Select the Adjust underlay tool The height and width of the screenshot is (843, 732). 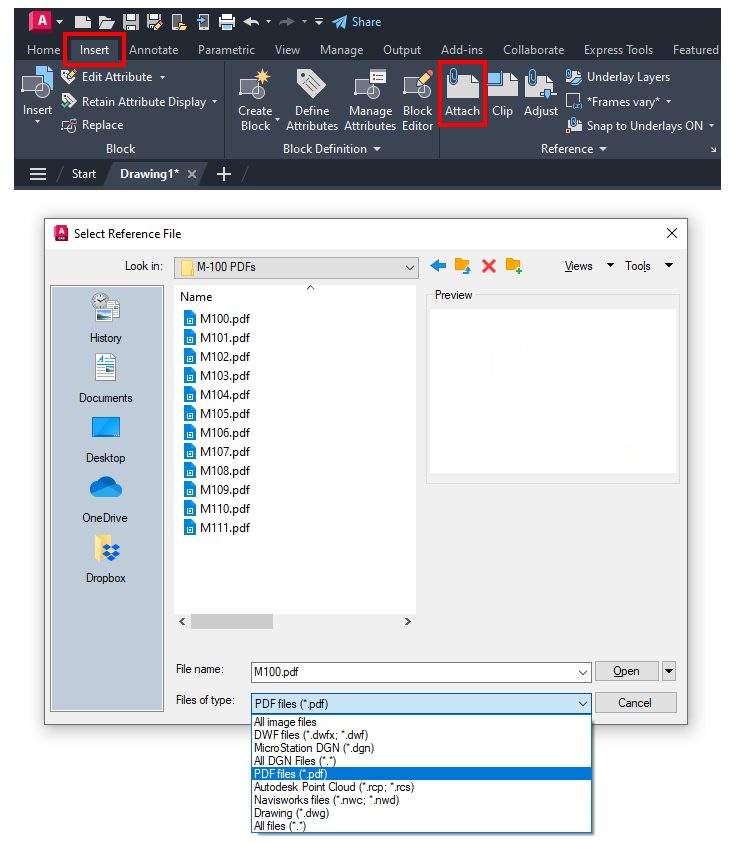pyautogui.click(x=541, y=94)
